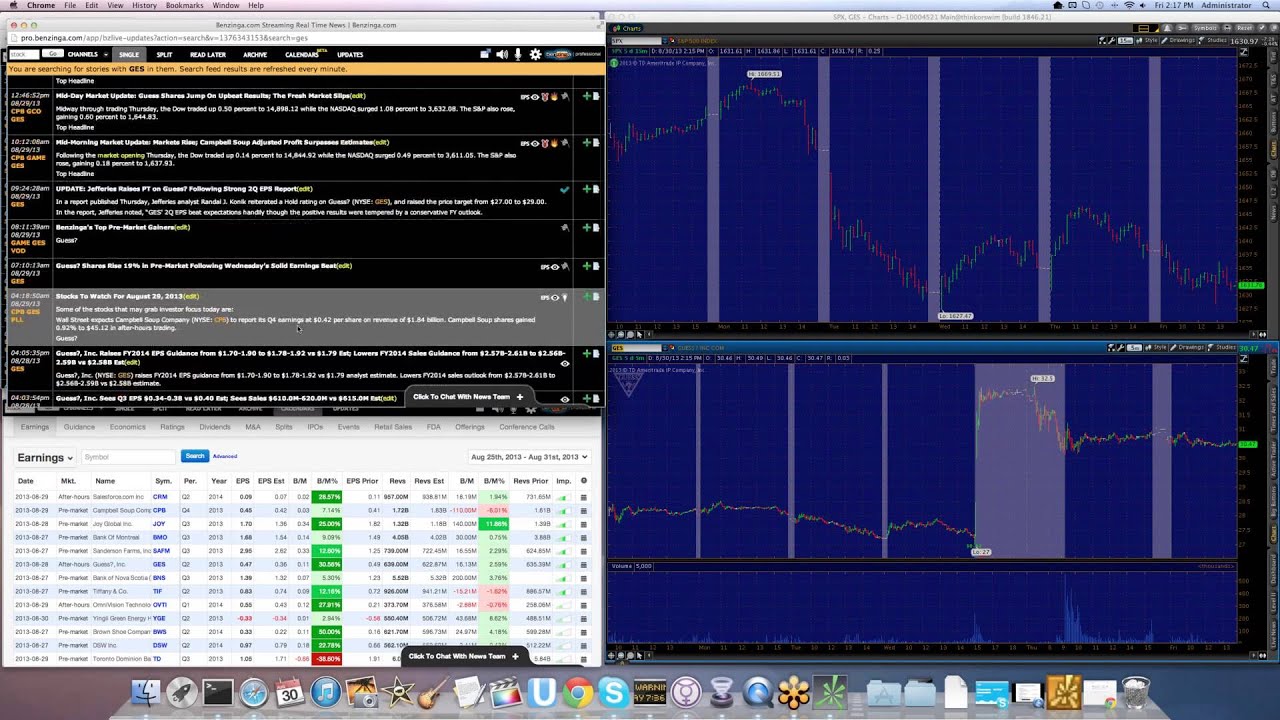Toggle eye icon on Guess? Shares Rise story
Screen dimensions: 1280x720
[x=555, y=267]
